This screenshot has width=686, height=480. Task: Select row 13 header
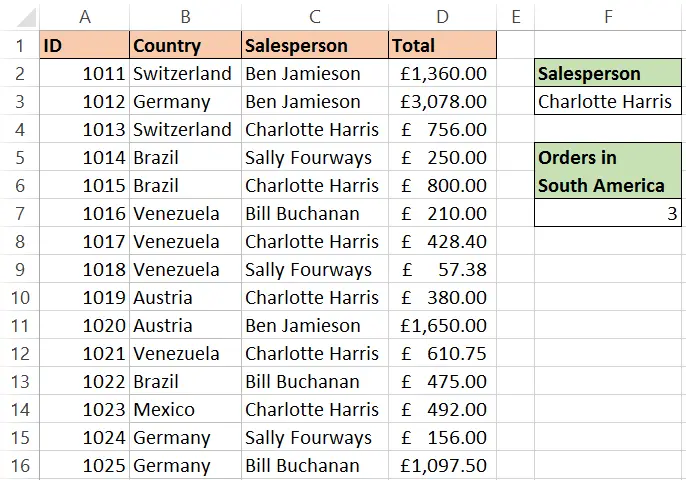(20, 382)
